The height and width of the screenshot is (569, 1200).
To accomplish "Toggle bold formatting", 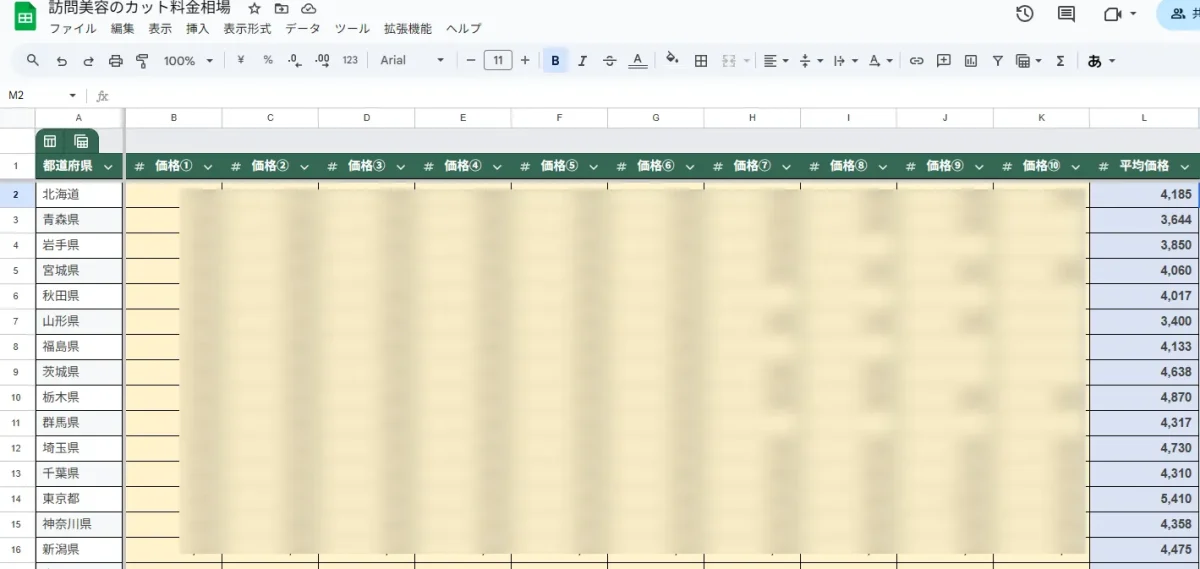I will pos(555,60).
